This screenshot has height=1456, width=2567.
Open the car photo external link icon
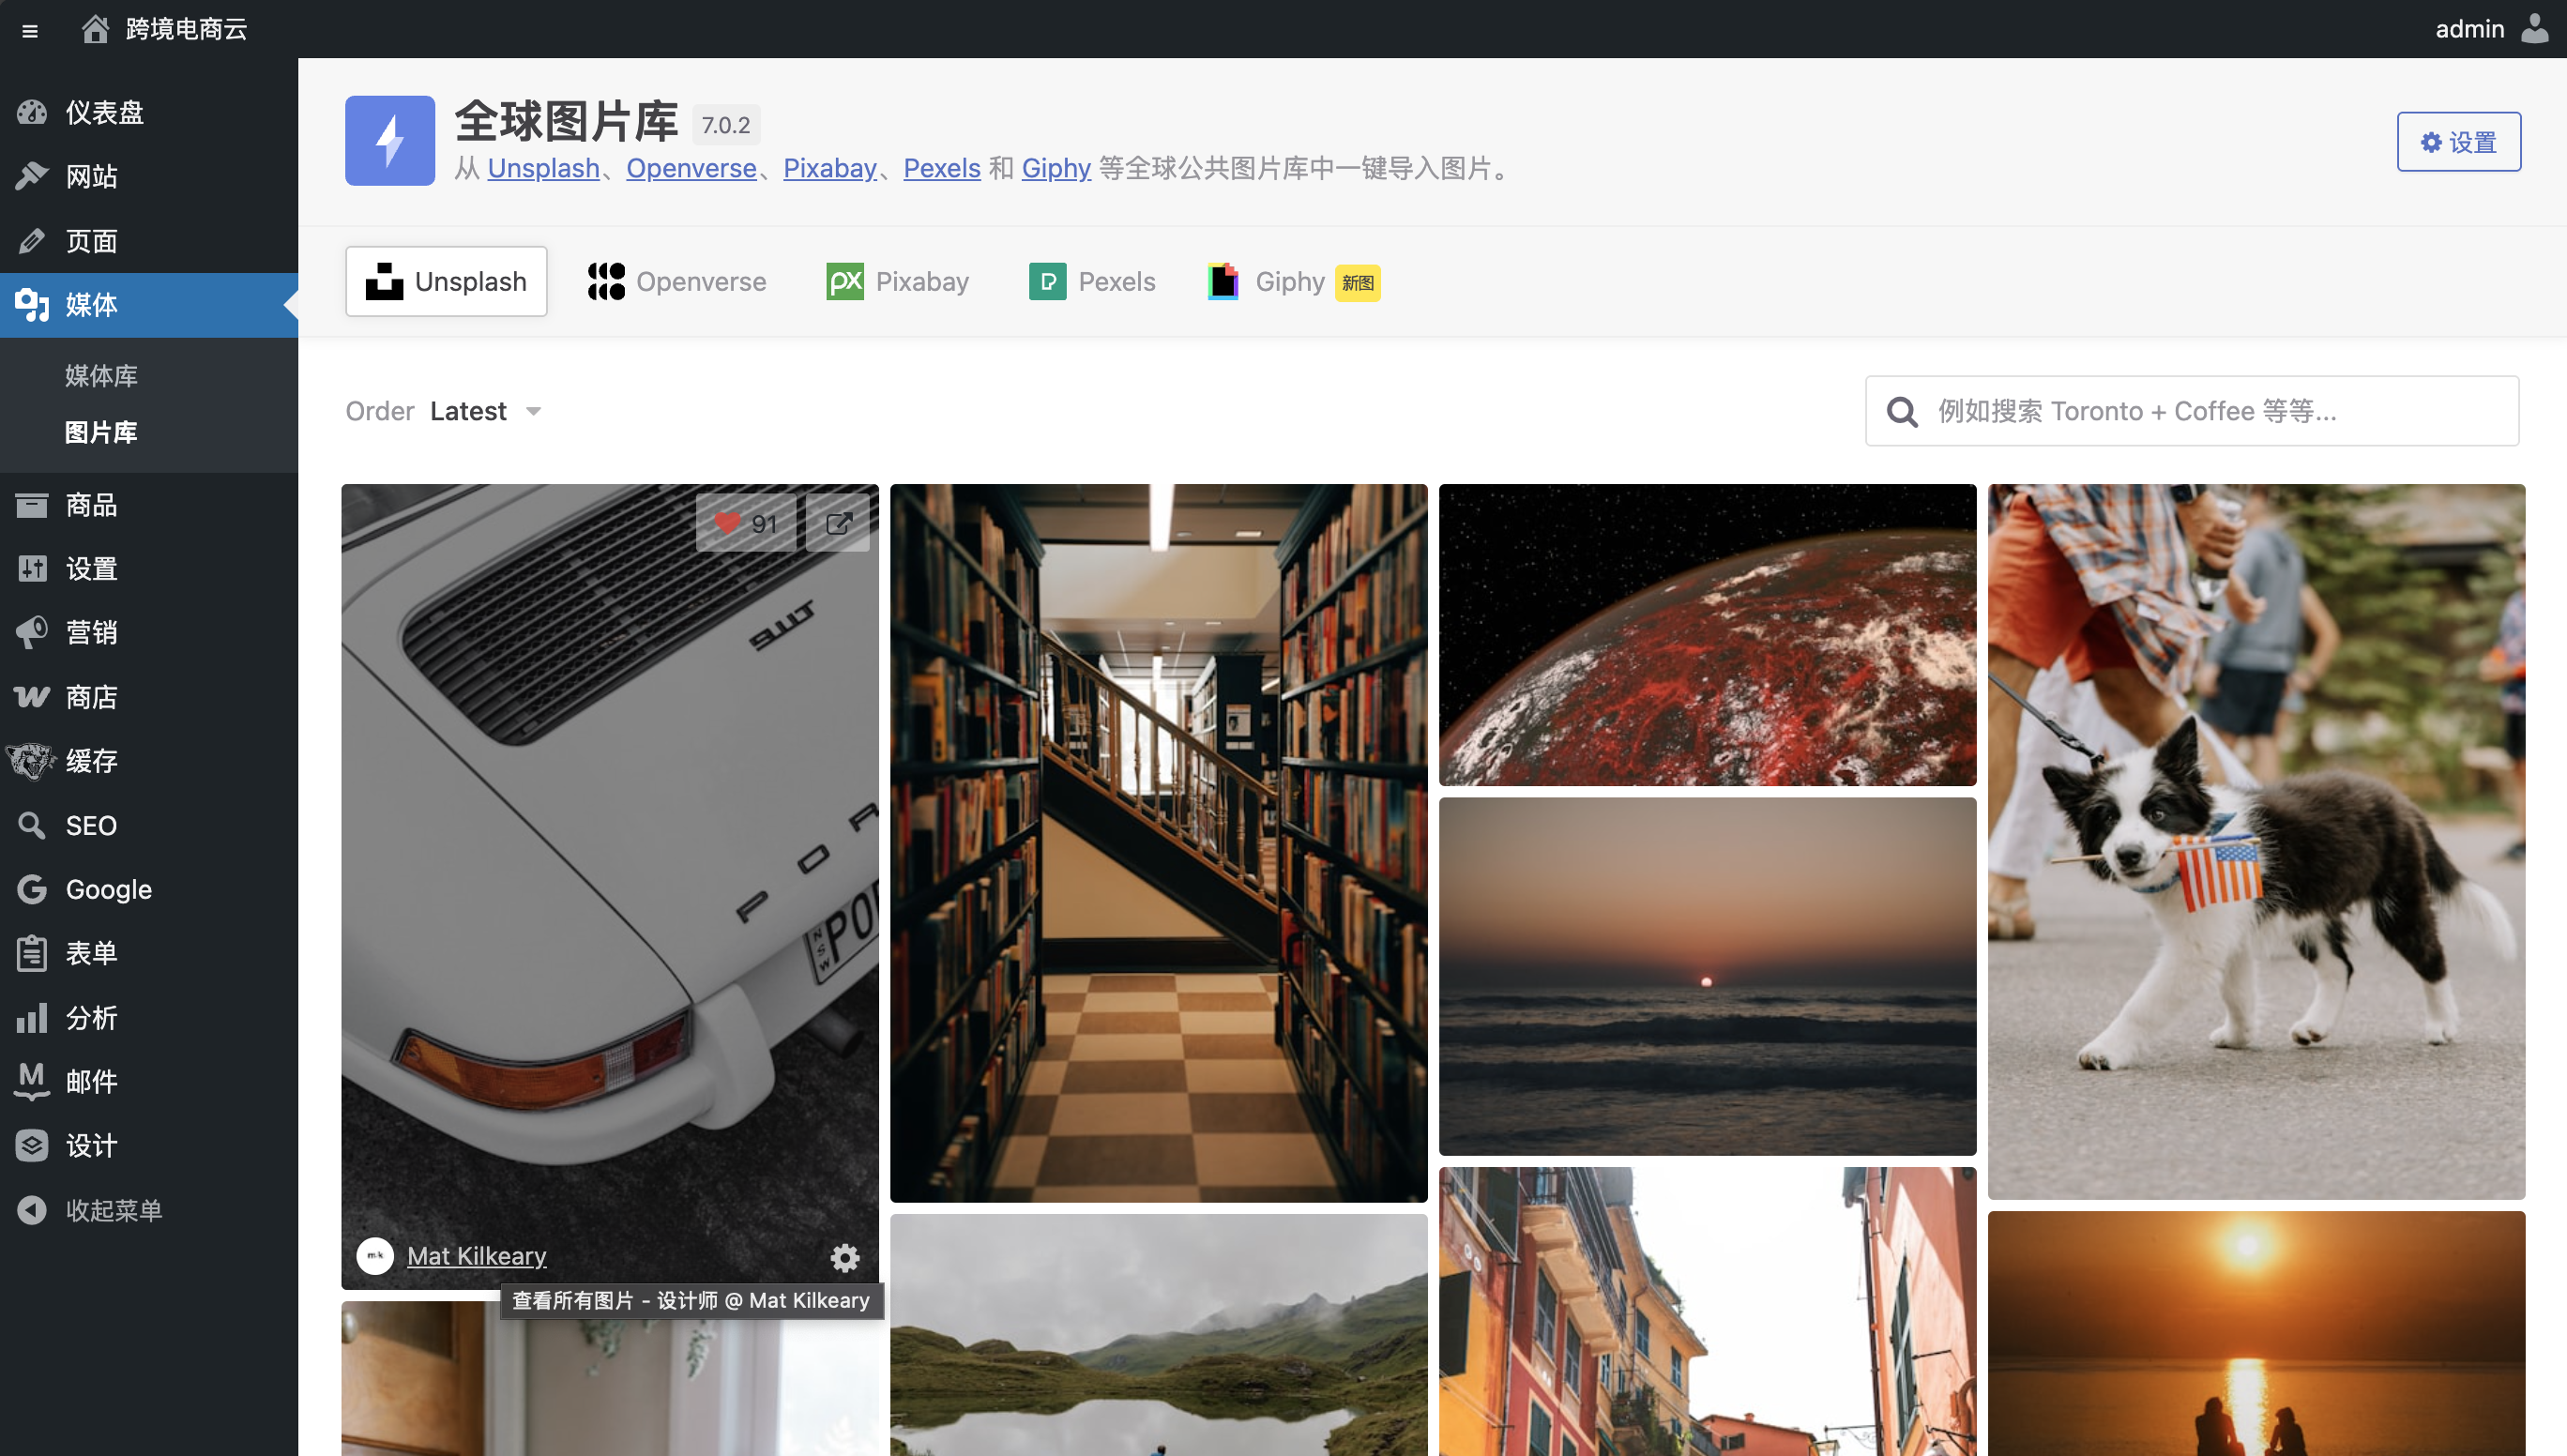[838, 523]
